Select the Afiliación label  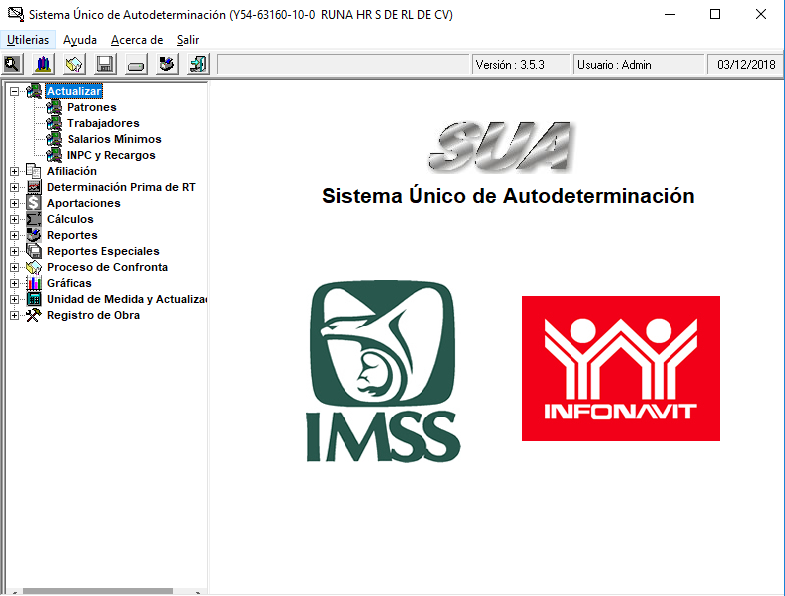72,171
